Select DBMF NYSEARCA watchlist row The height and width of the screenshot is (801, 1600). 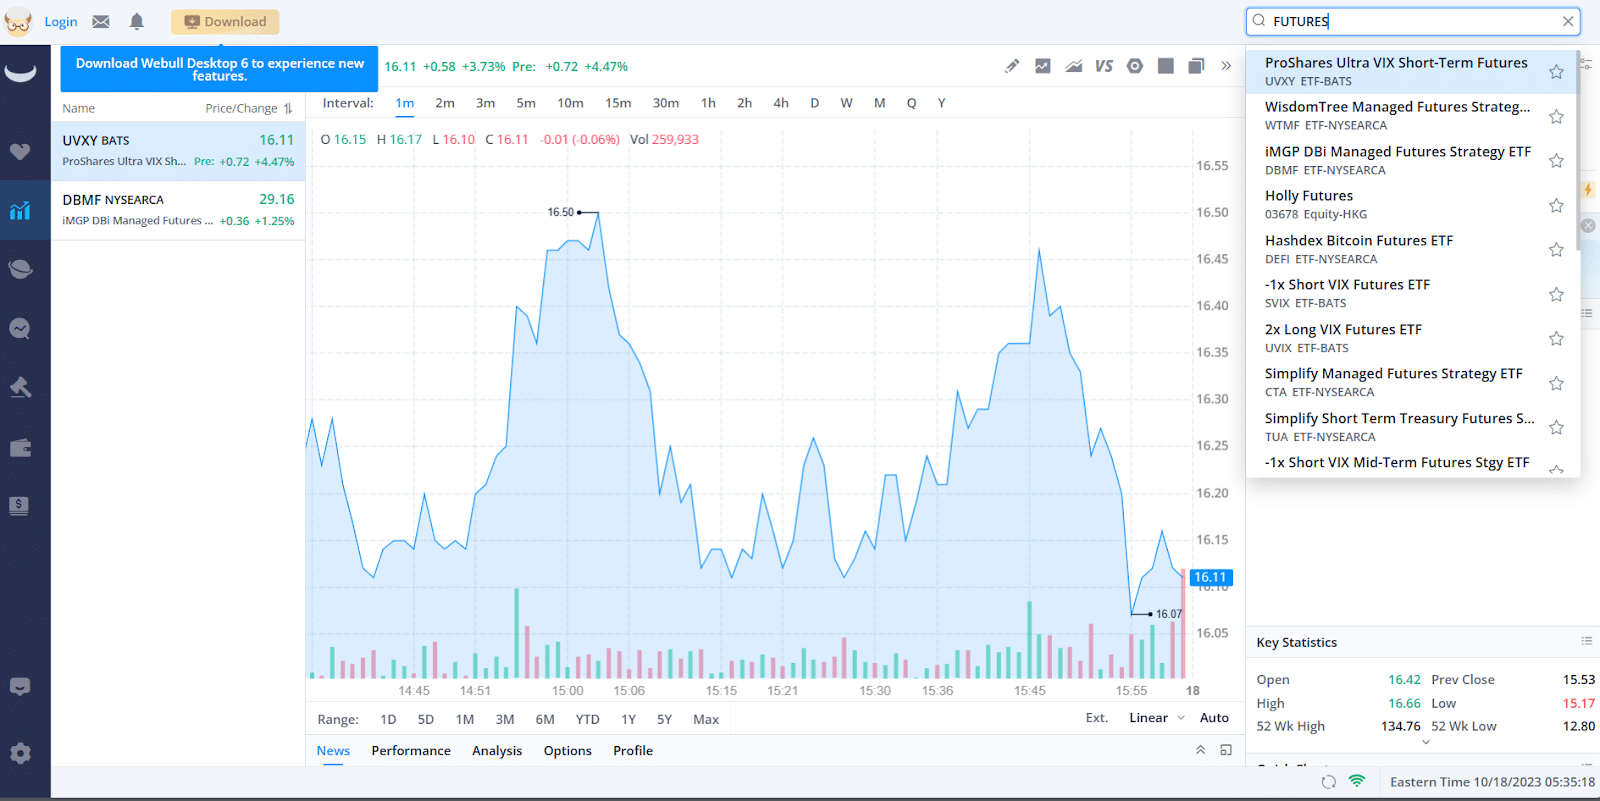click(x=178, y=210)
